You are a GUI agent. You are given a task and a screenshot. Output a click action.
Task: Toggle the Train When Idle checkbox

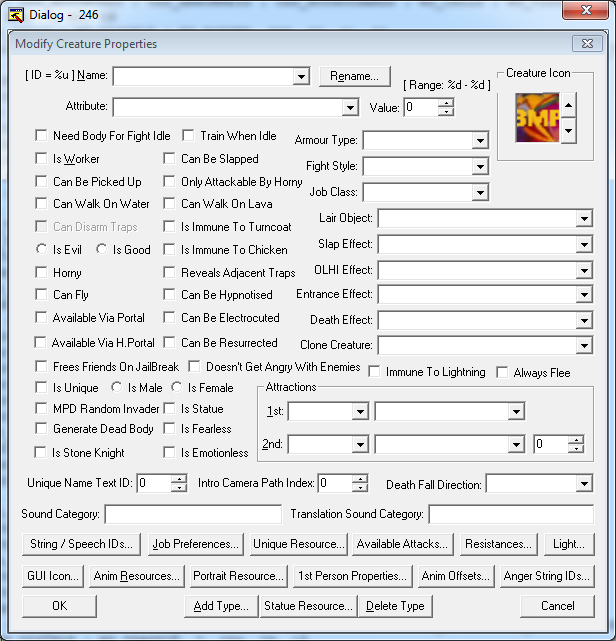pos(188,135)
